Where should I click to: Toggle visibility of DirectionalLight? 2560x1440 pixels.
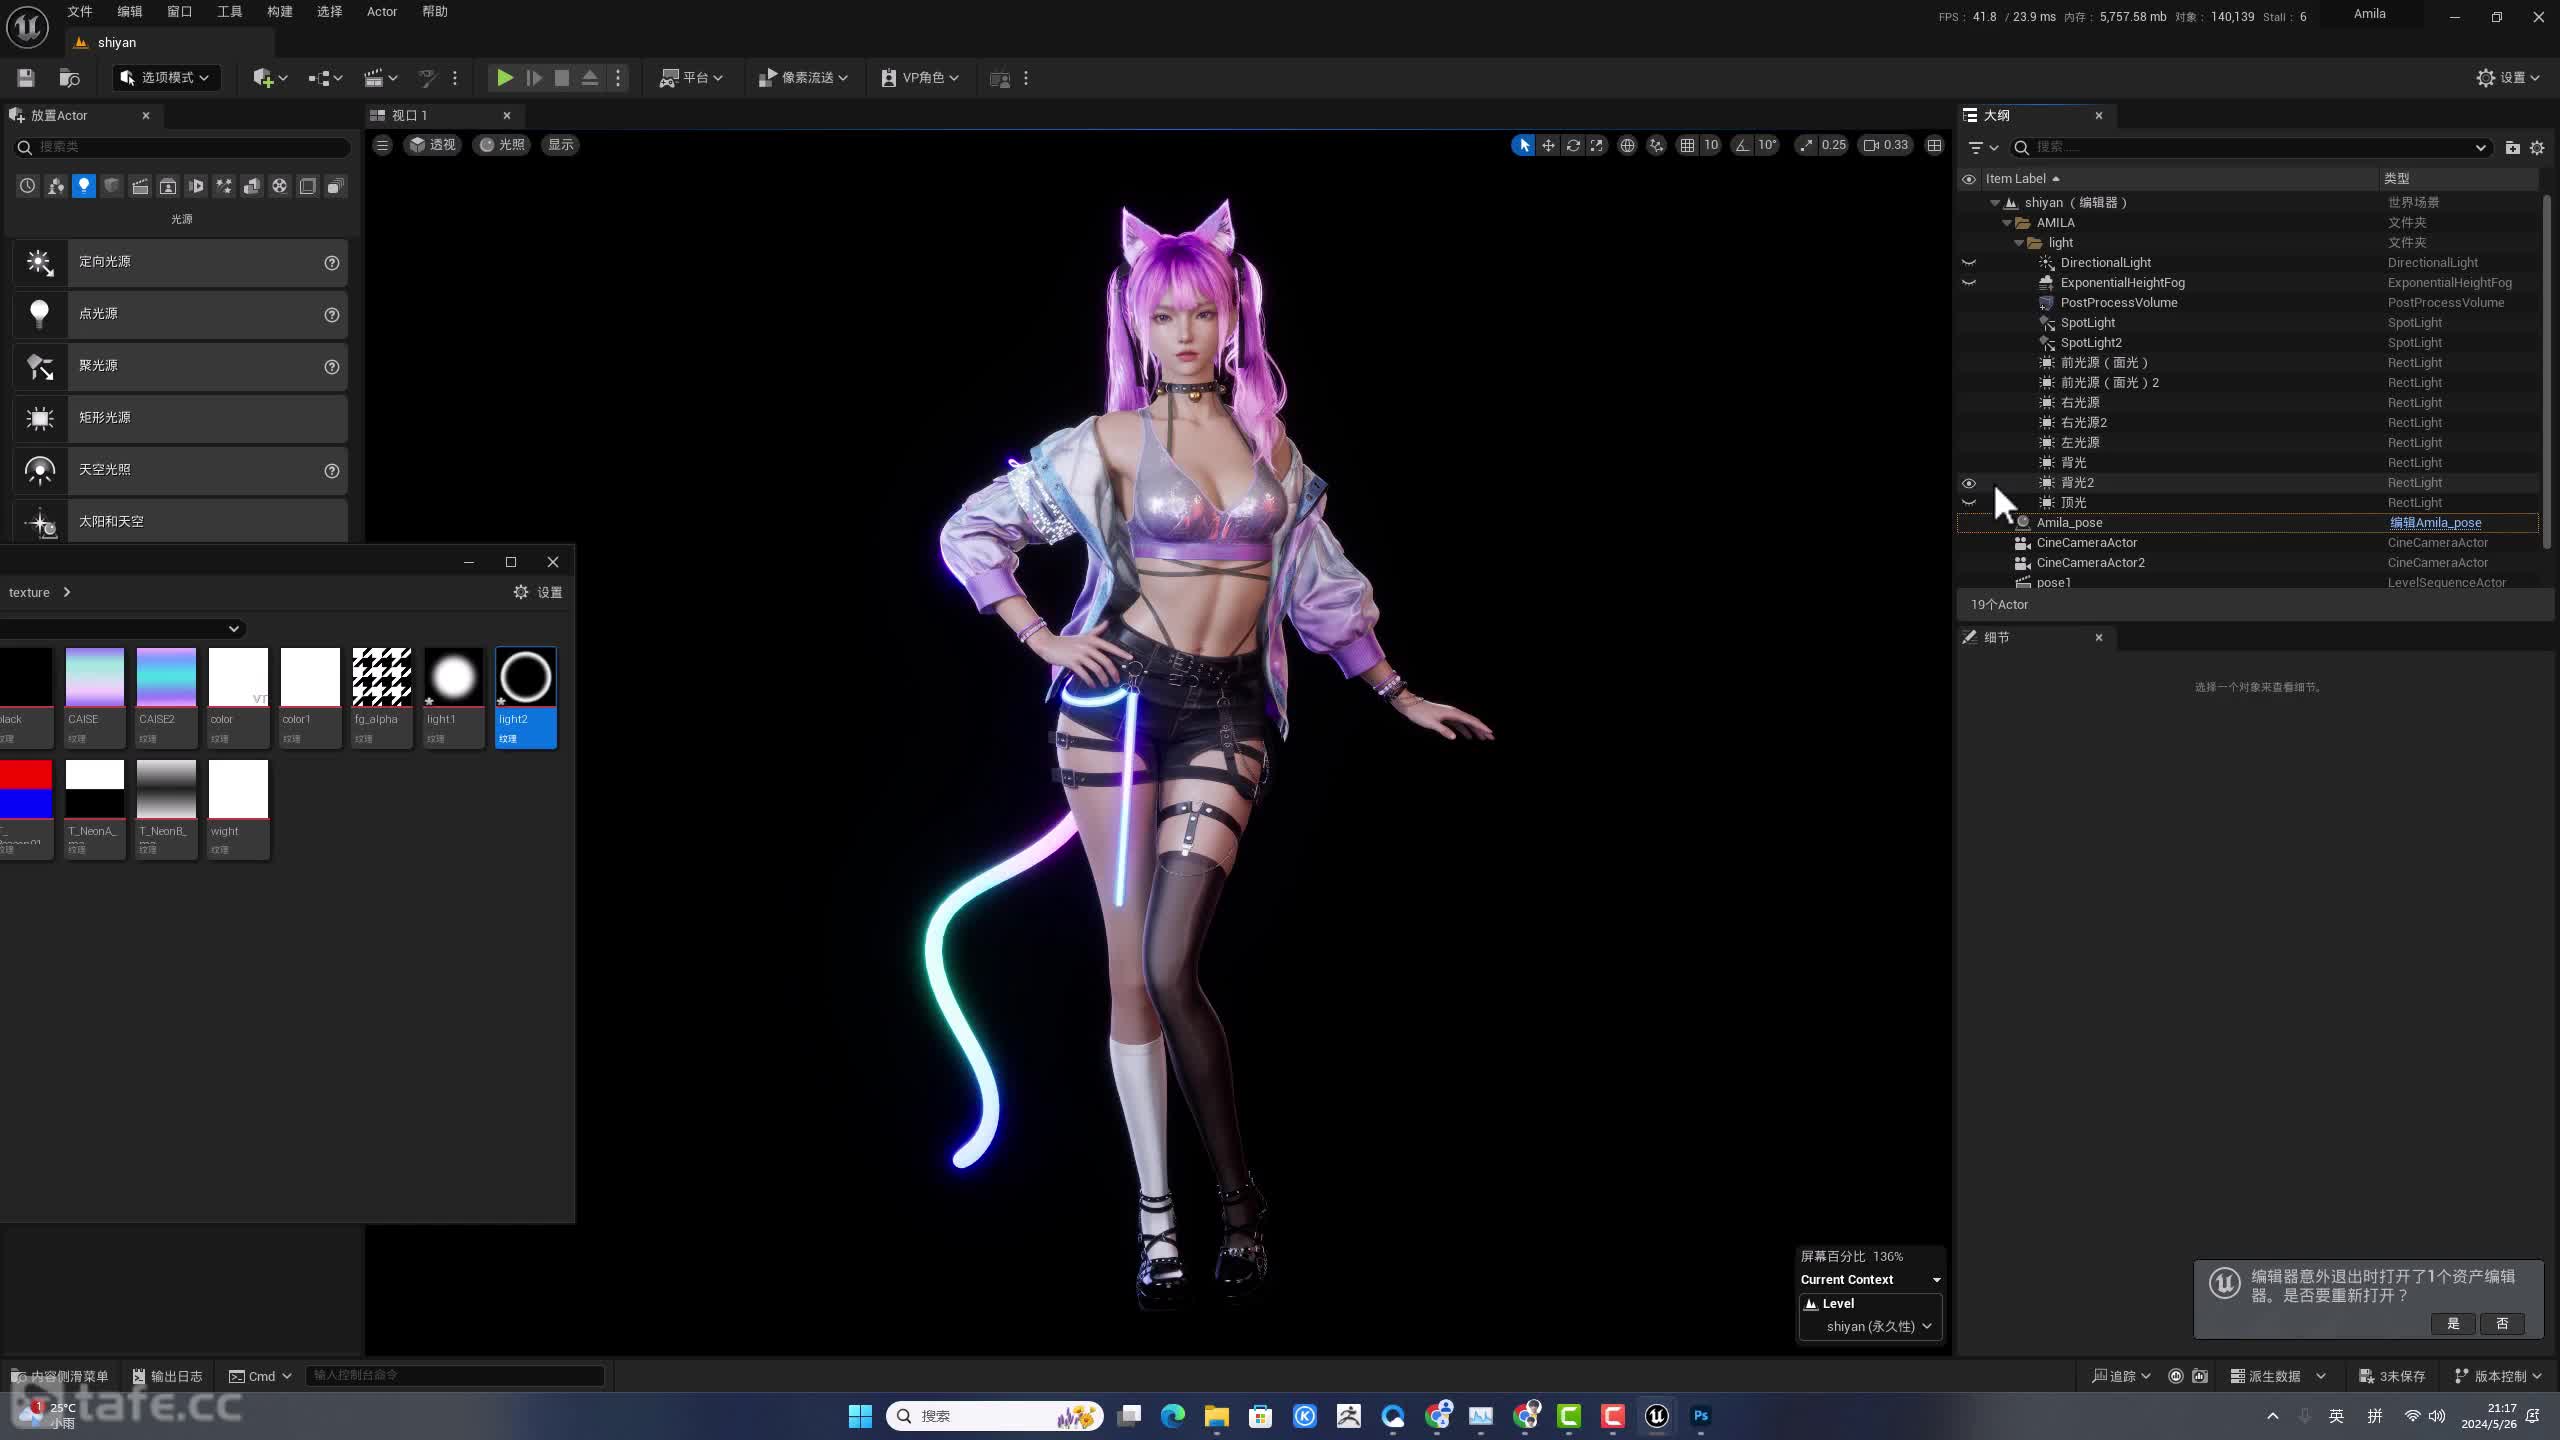(1969, 263)
